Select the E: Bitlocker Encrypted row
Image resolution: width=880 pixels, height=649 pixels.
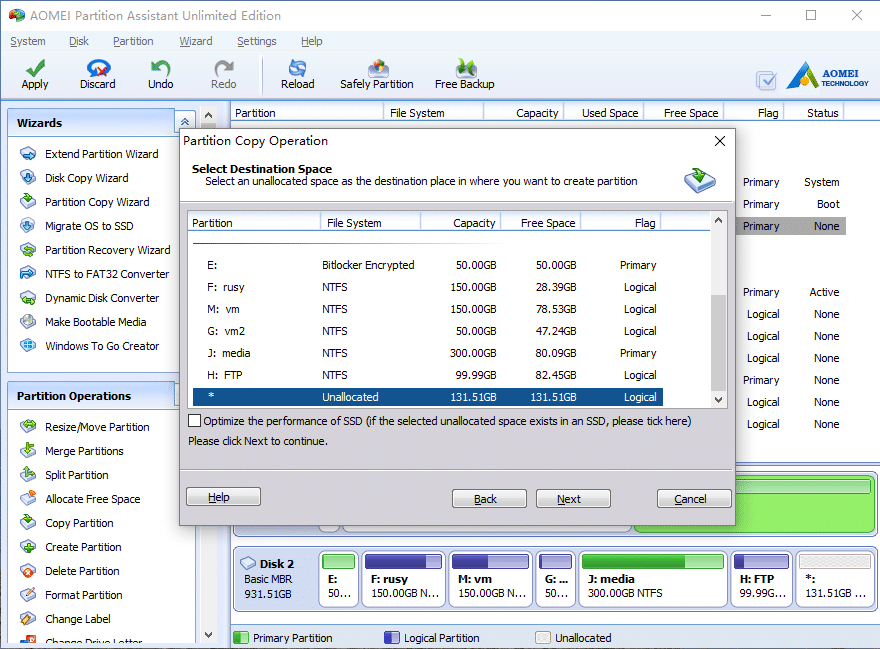pyautogui.click(x=428, y=265)
